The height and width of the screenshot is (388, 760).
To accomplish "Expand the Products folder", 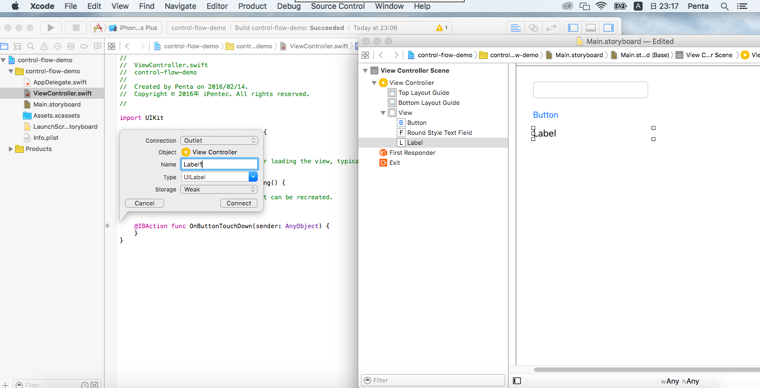I will click(x=11, y=149).
